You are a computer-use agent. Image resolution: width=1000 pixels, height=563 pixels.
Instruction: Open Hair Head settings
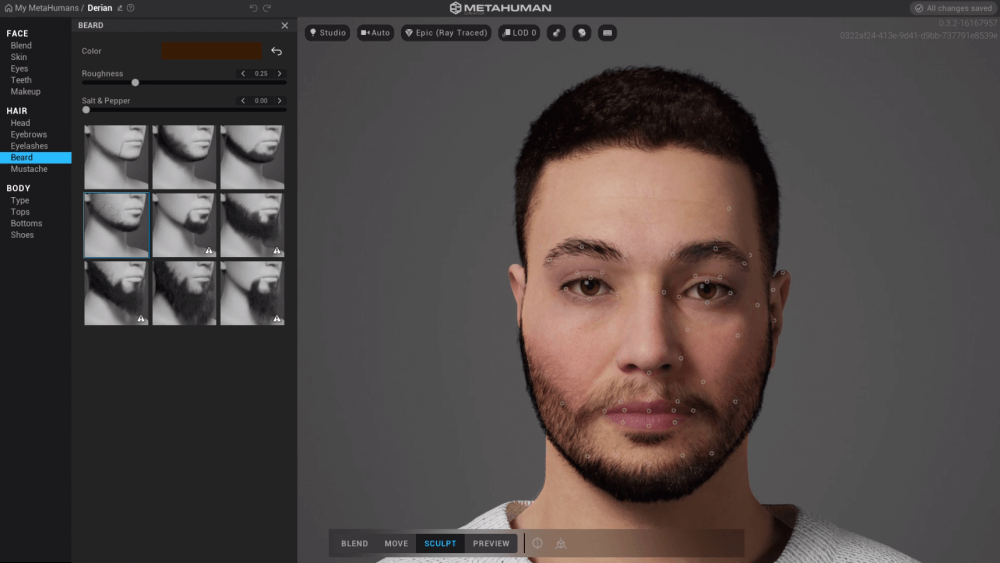20,122
